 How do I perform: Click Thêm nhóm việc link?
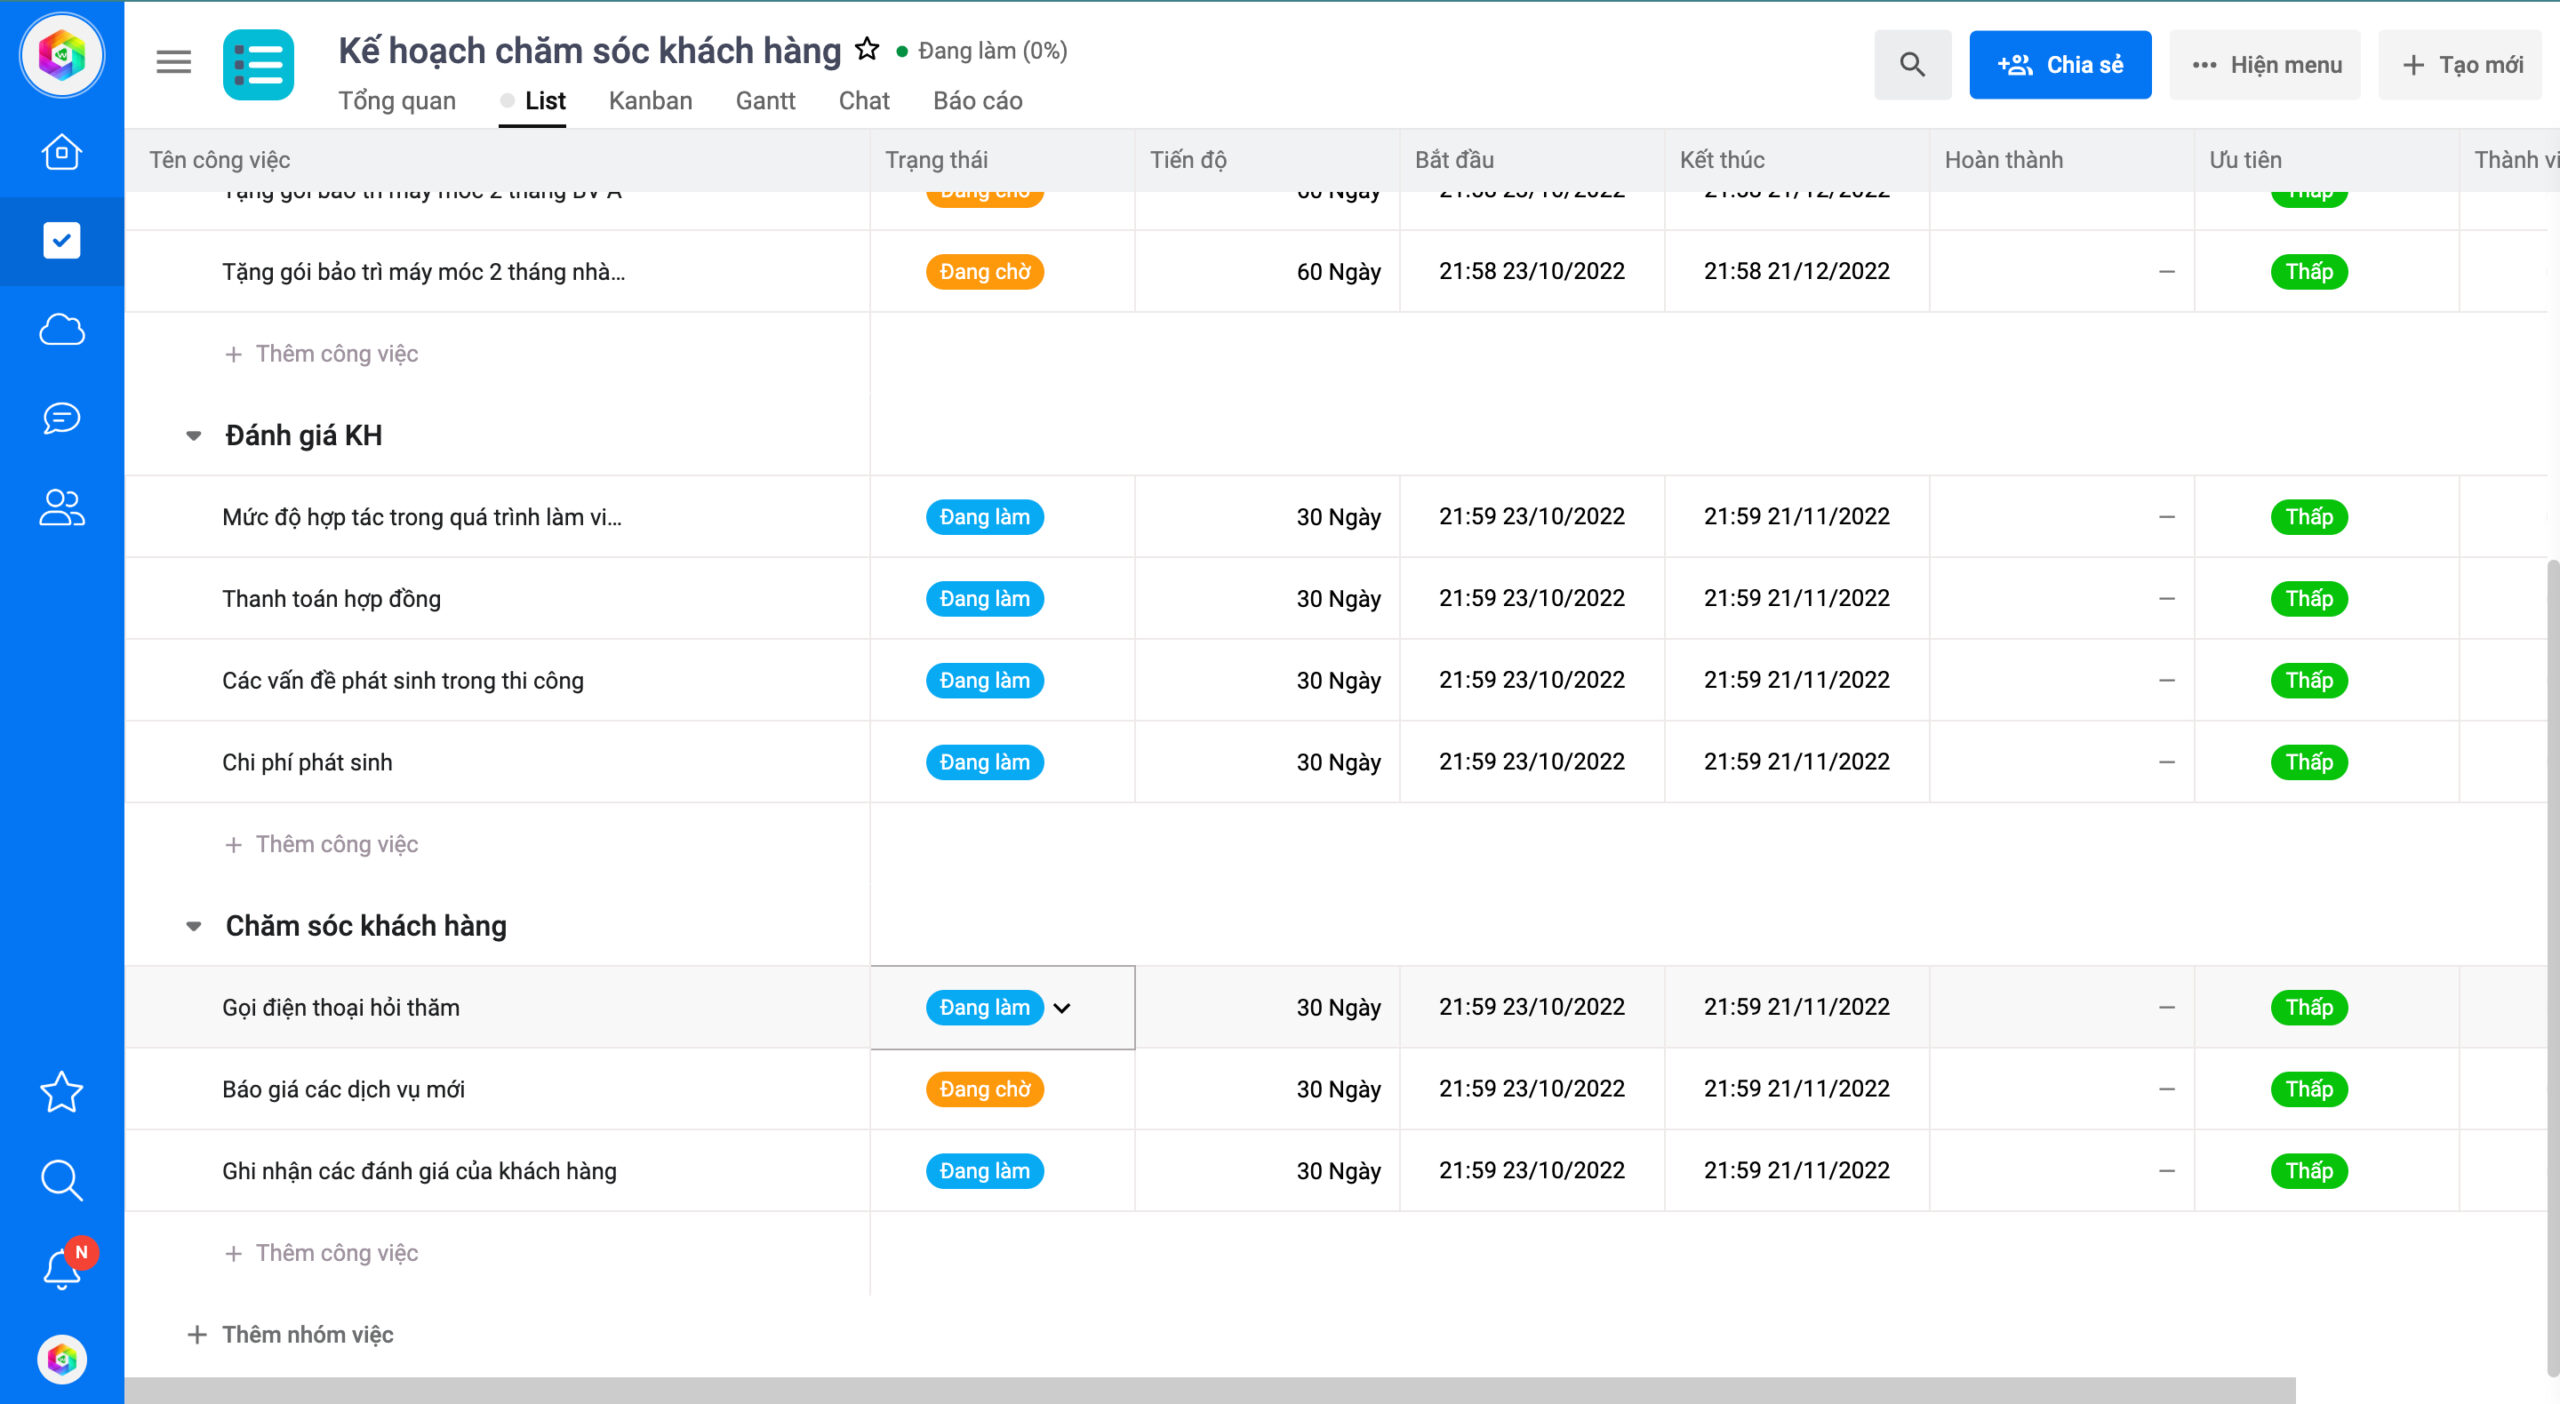291,1335
